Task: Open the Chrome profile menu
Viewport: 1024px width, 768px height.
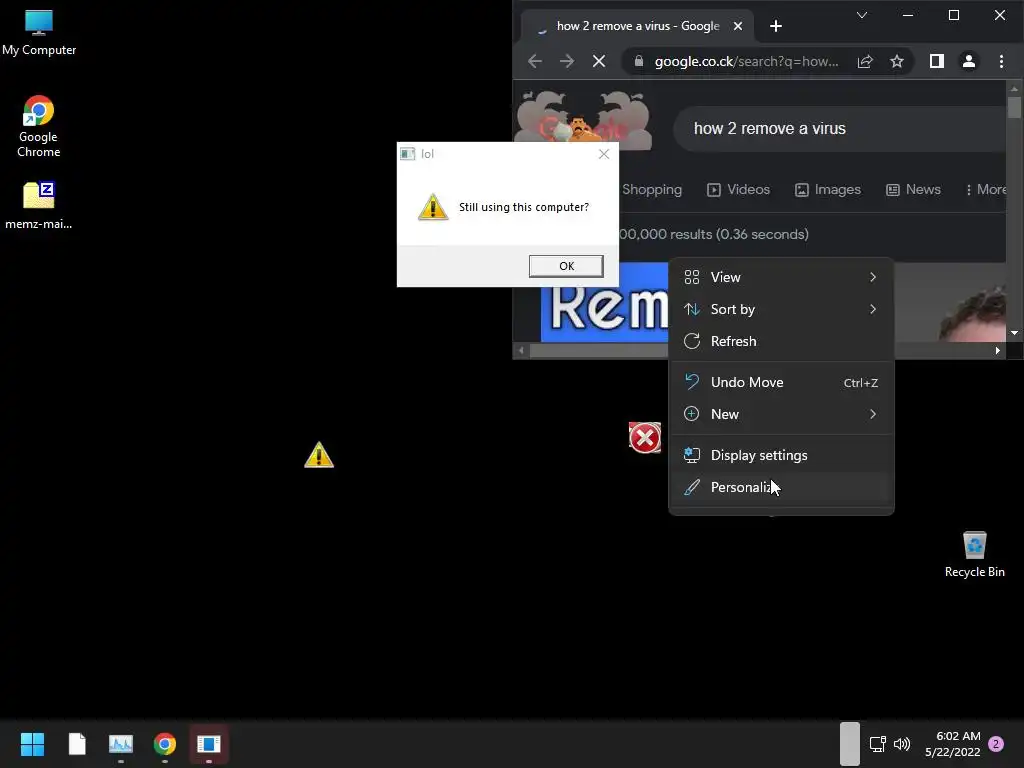Action: (x=968, y=61)
